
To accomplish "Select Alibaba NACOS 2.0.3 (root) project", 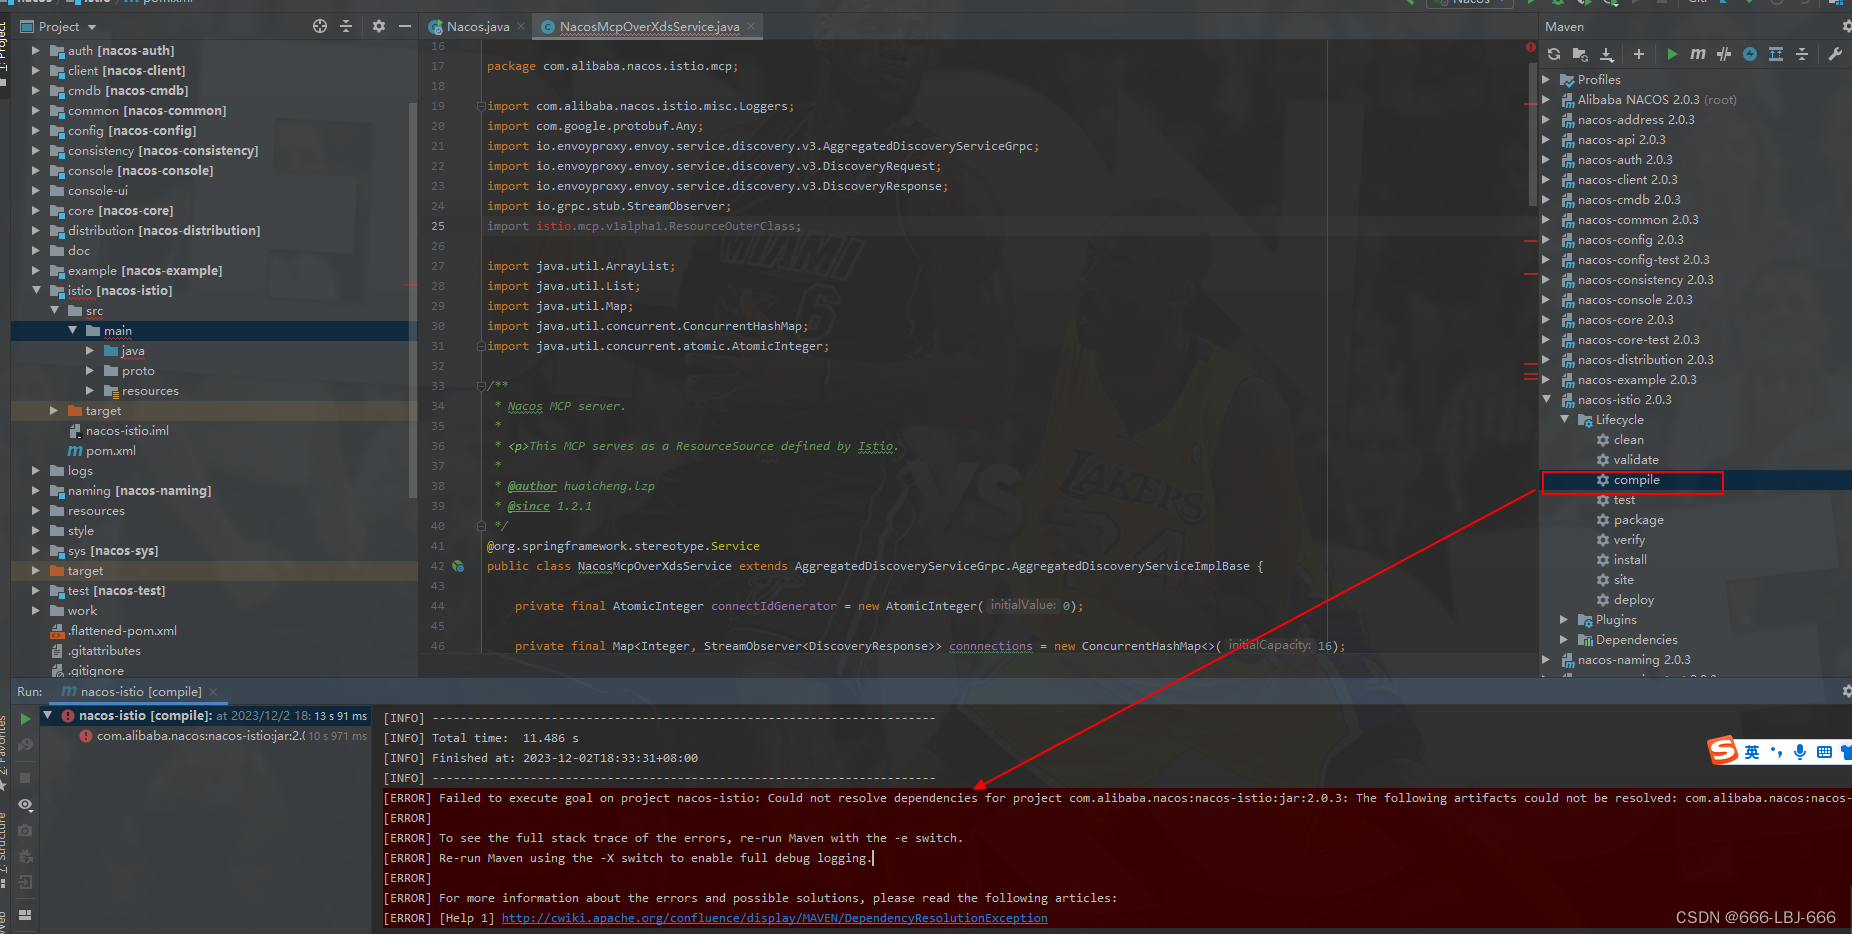I will (x=1657, y=99).
